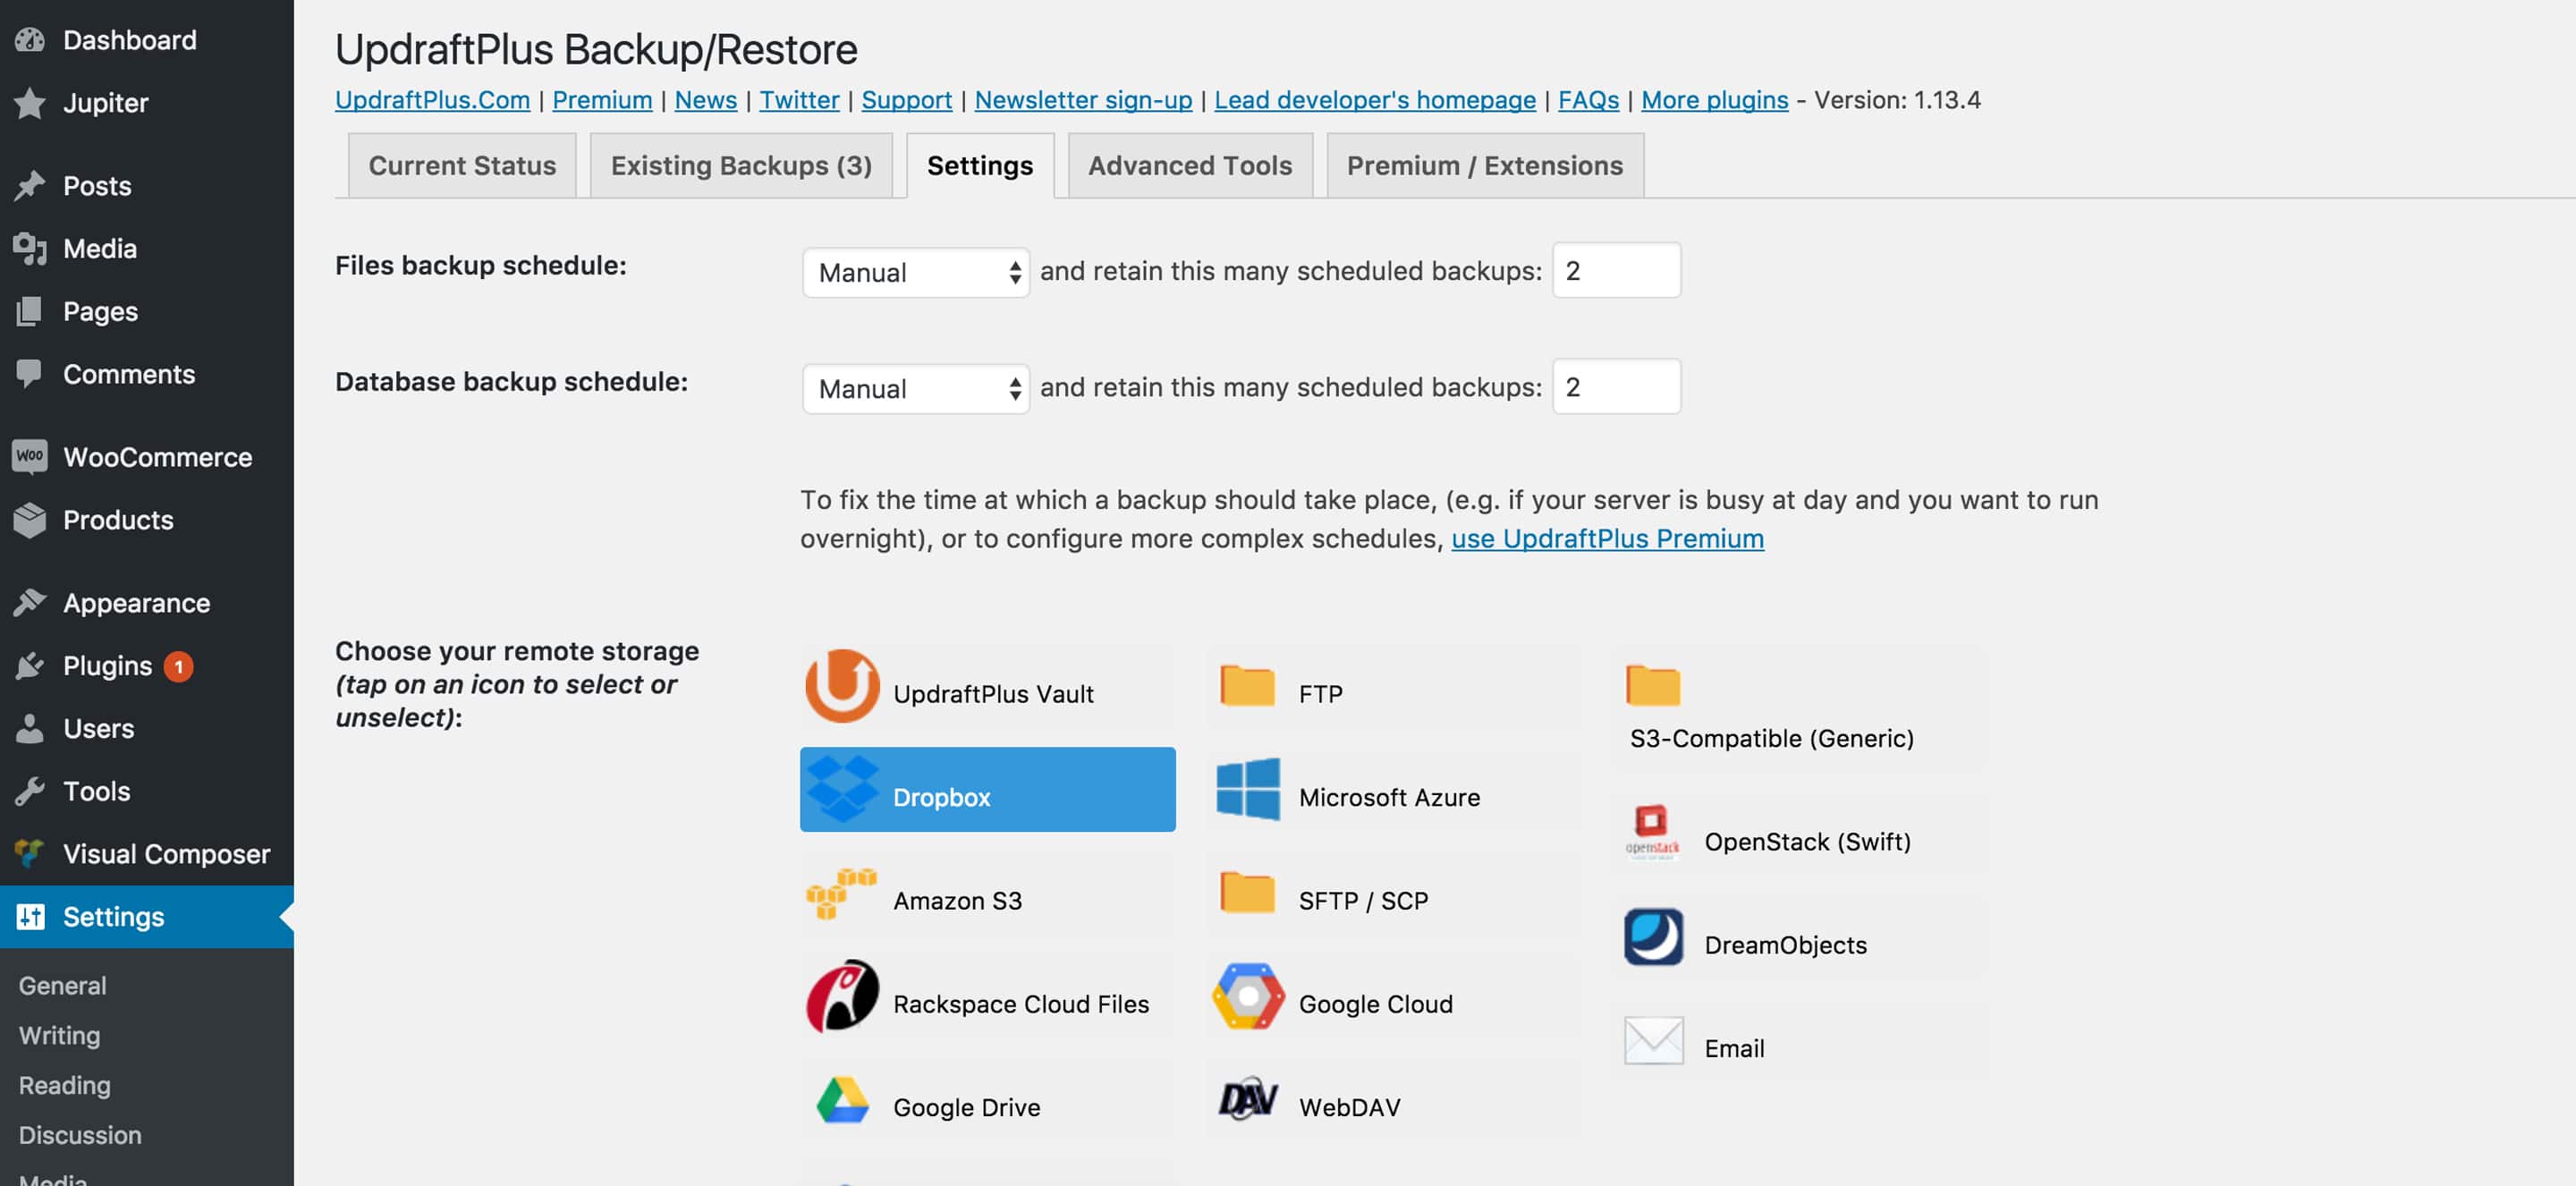Click the Plugins update count badge
The width and height of the screenshot is (2576, 1186).
[x=179, y=666]
